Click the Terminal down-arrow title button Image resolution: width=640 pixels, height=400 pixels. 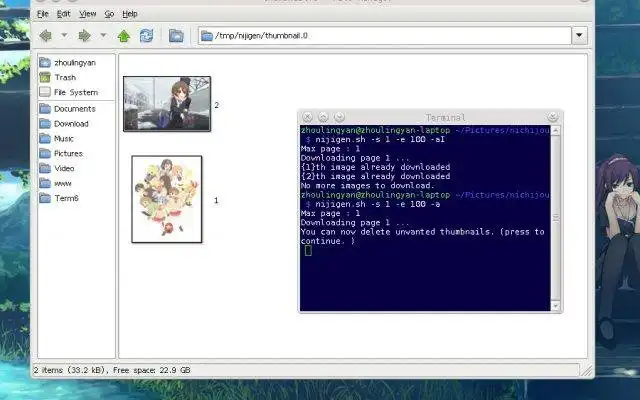point(339,118)
